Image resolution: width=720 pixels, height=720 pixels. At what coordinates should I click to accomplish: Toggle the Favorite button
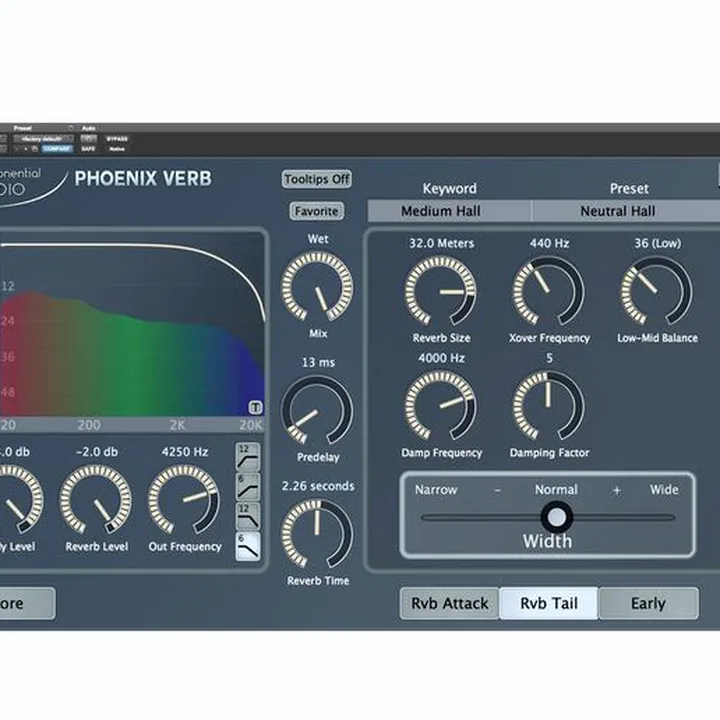[x=316, y=211]
